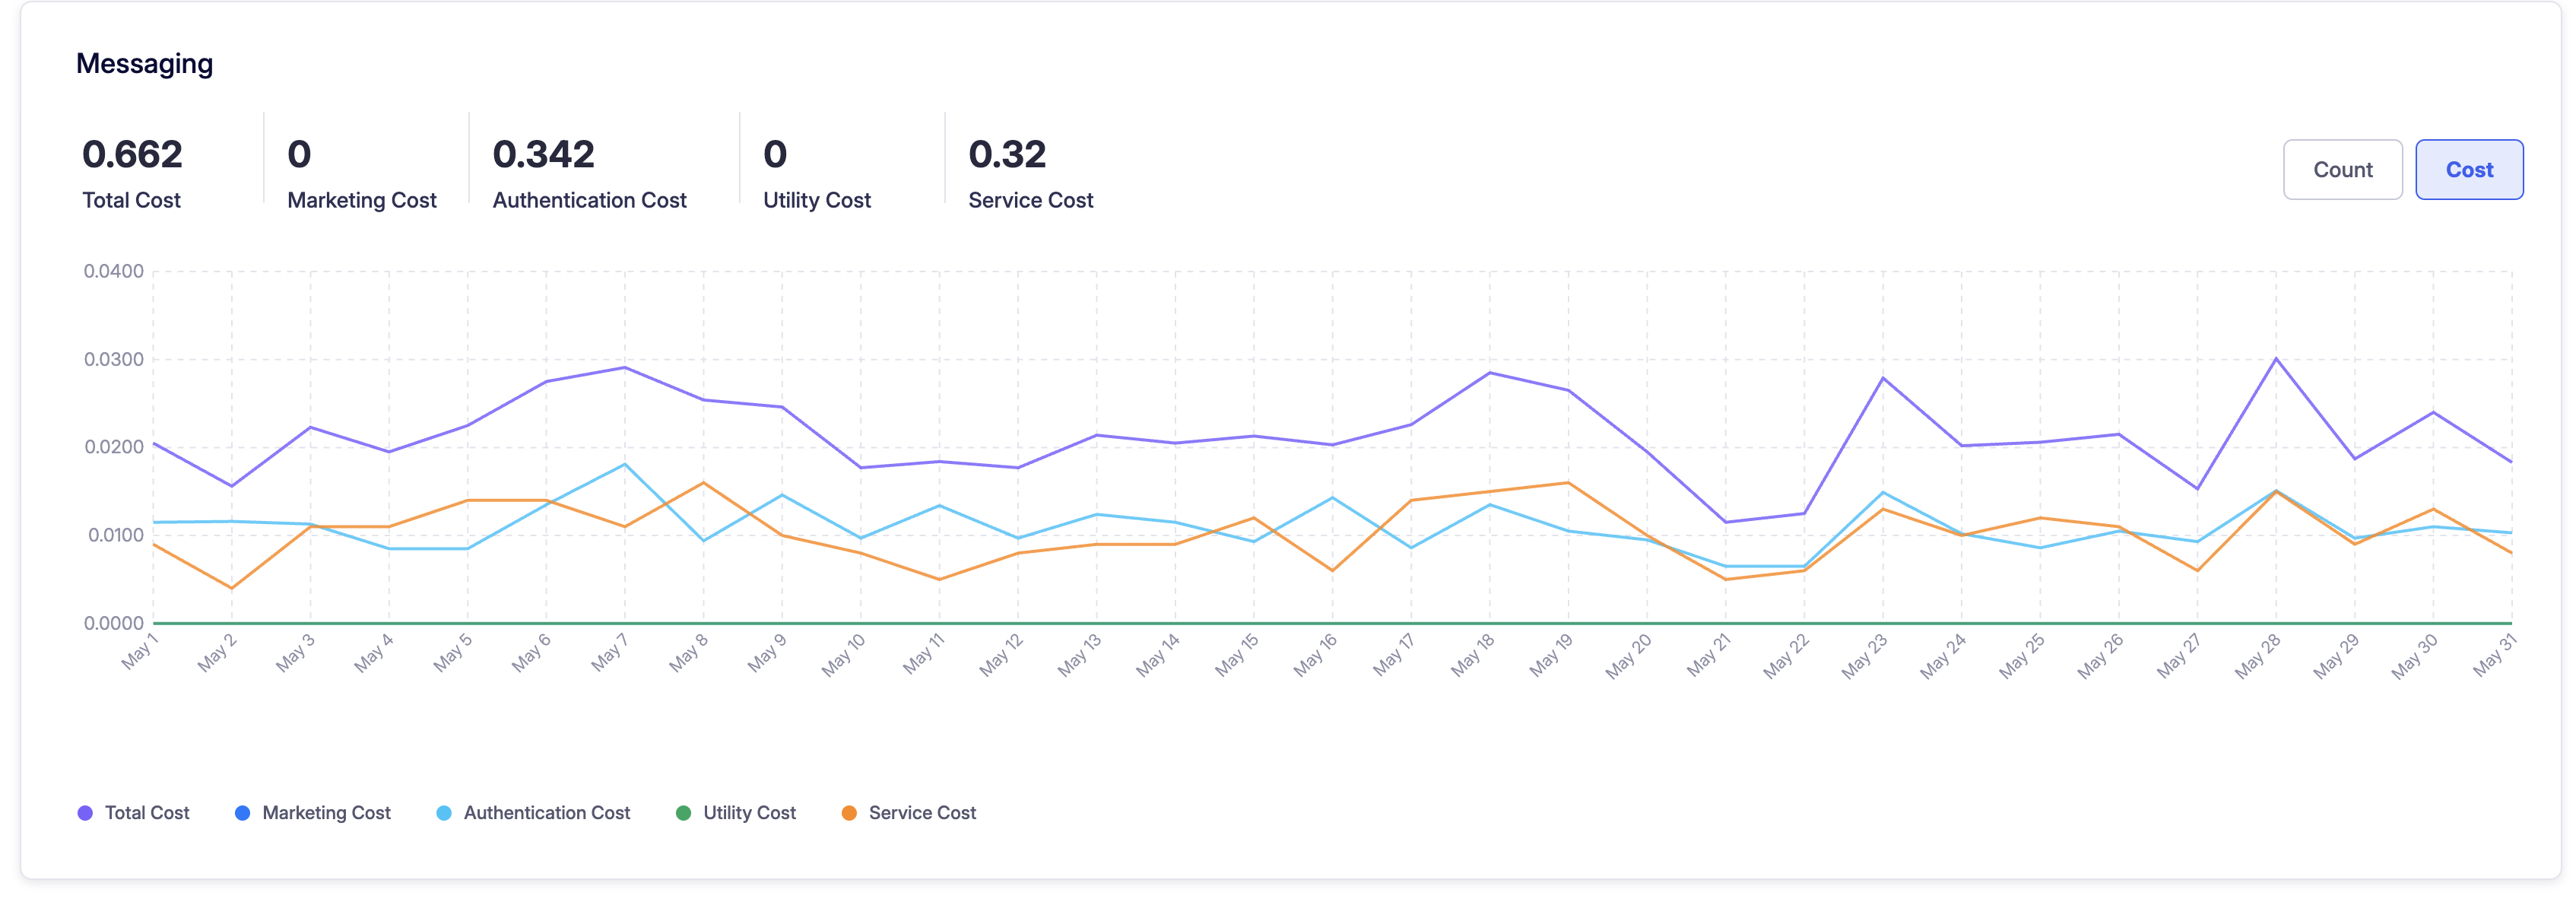Click the 0.0300 y-axis label
The height and width of the screenshot is (899, 2576).
click(x=114, y=359)
